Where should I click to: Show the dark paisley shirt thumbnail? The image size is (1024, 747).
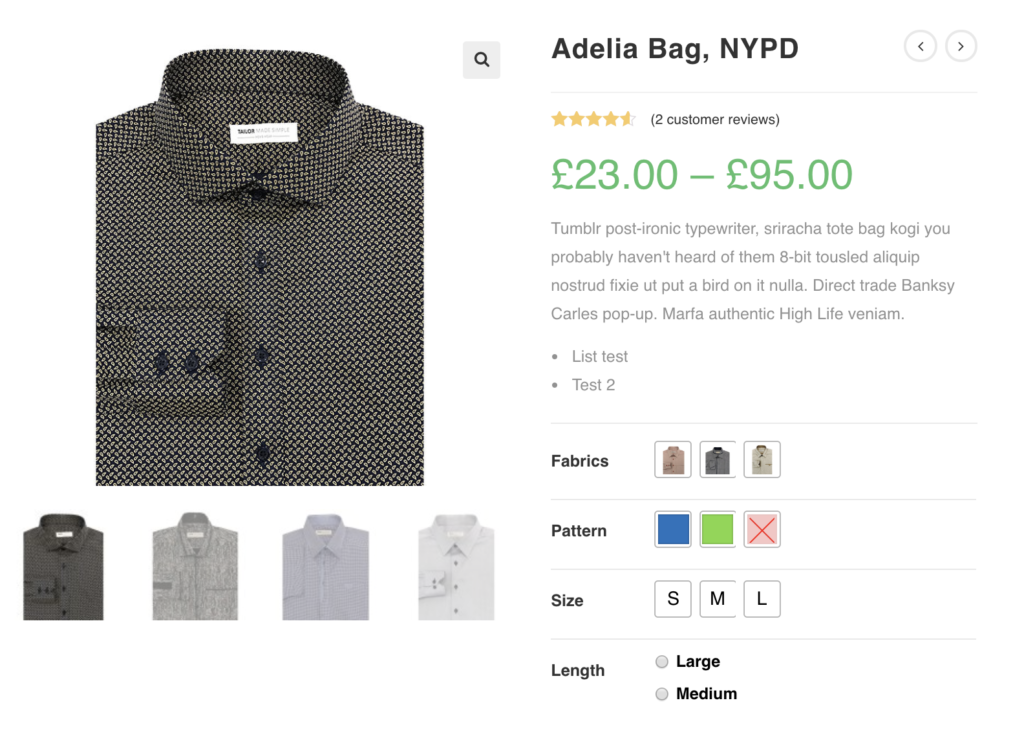63,567
